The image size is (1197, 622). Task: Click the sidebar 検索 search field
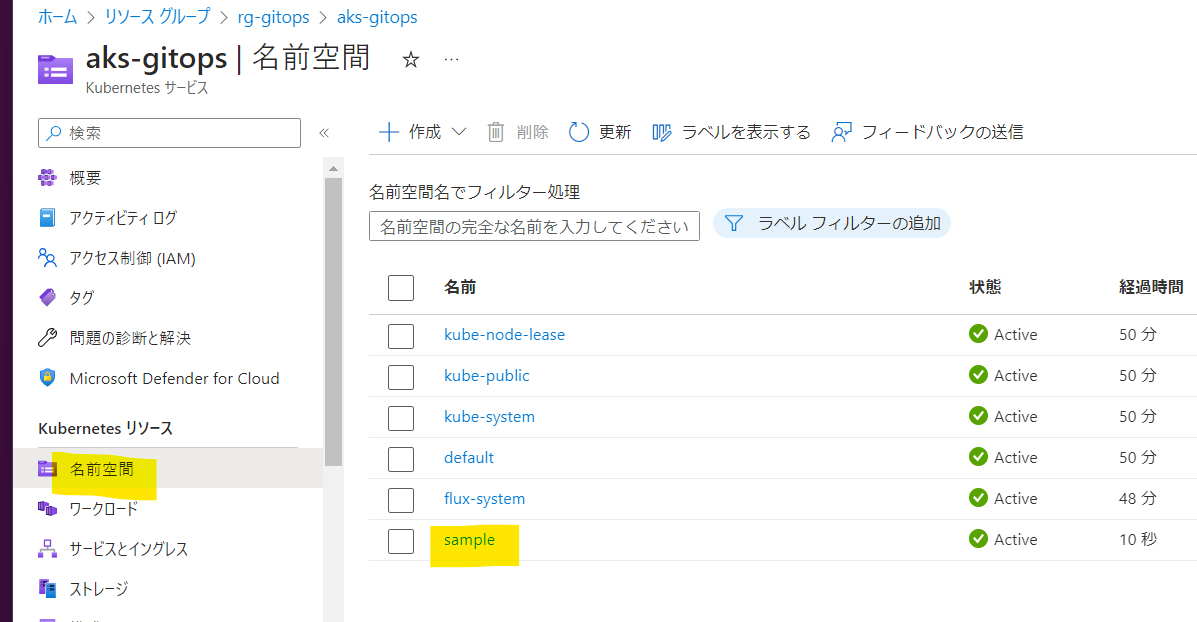tap(169, 133)
